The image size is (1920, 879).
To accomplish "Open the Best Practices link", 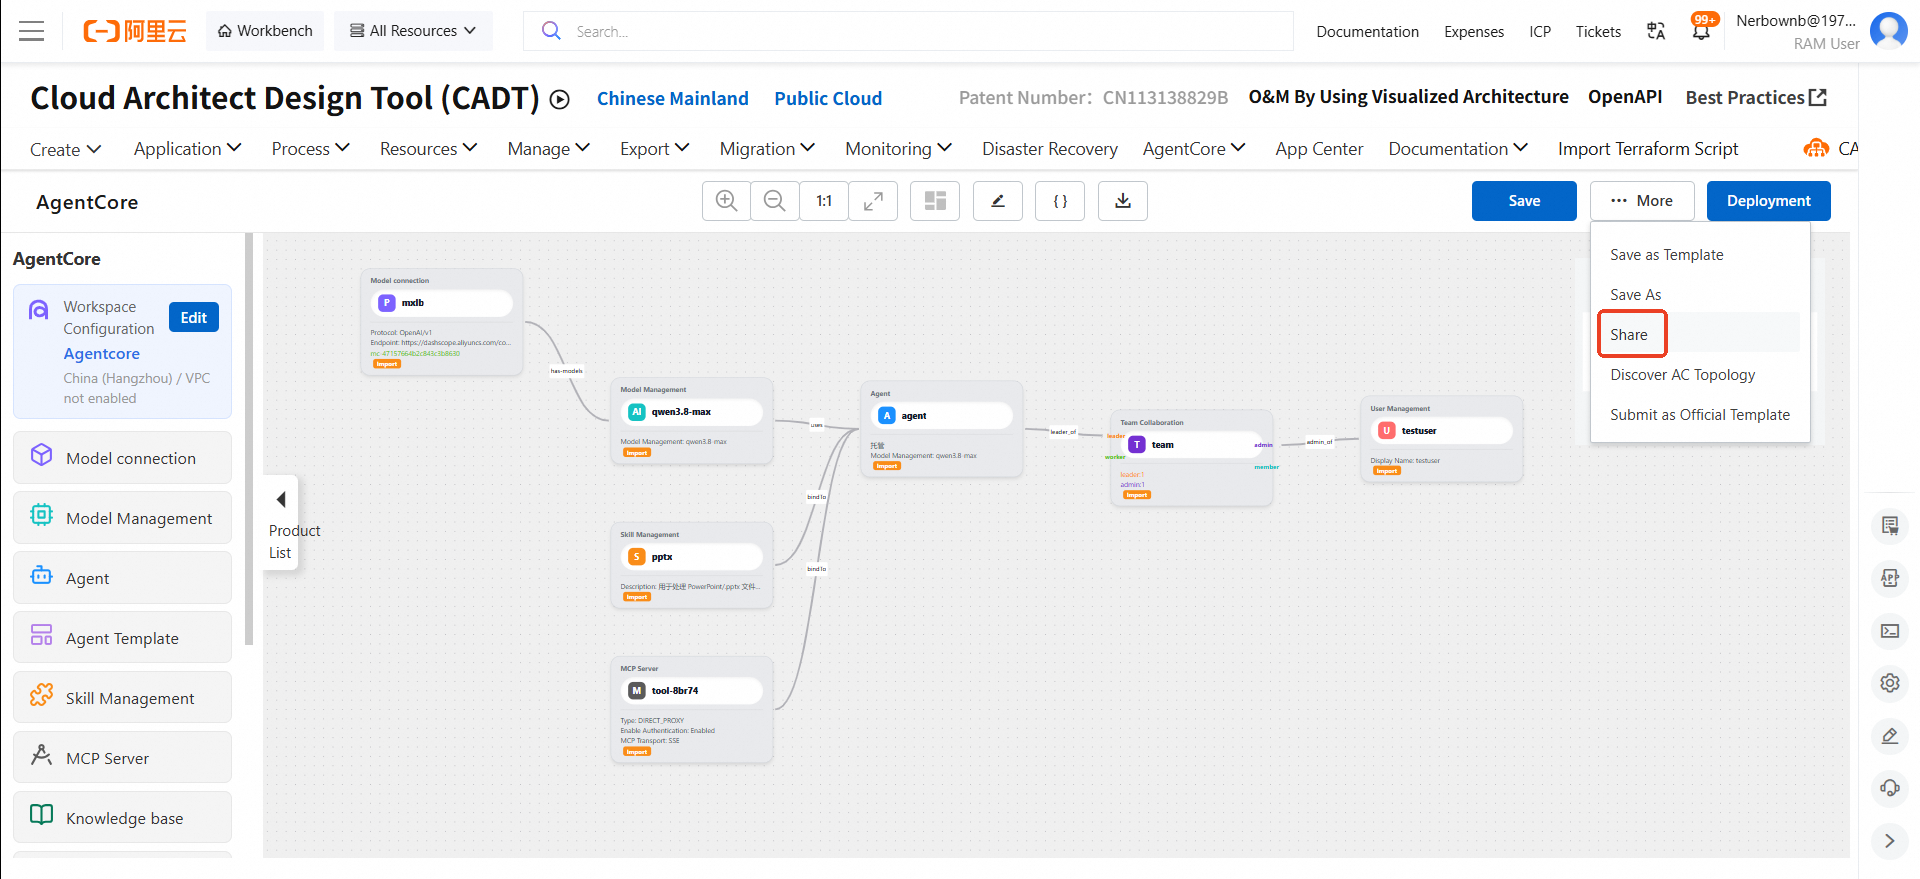I will [x=1755, y=98].
